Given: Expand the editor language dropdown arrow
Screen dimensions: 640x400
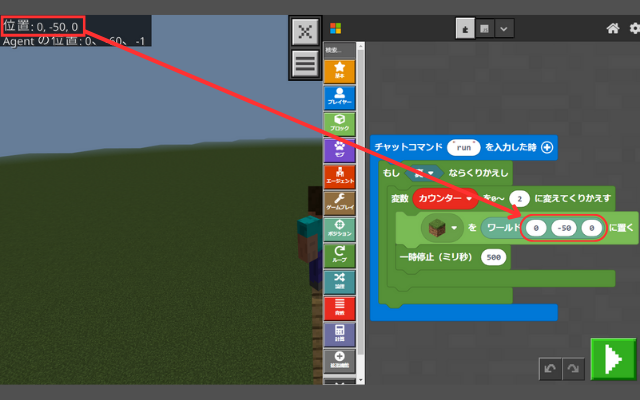Looking at the screenshot, I should (504, 29).
